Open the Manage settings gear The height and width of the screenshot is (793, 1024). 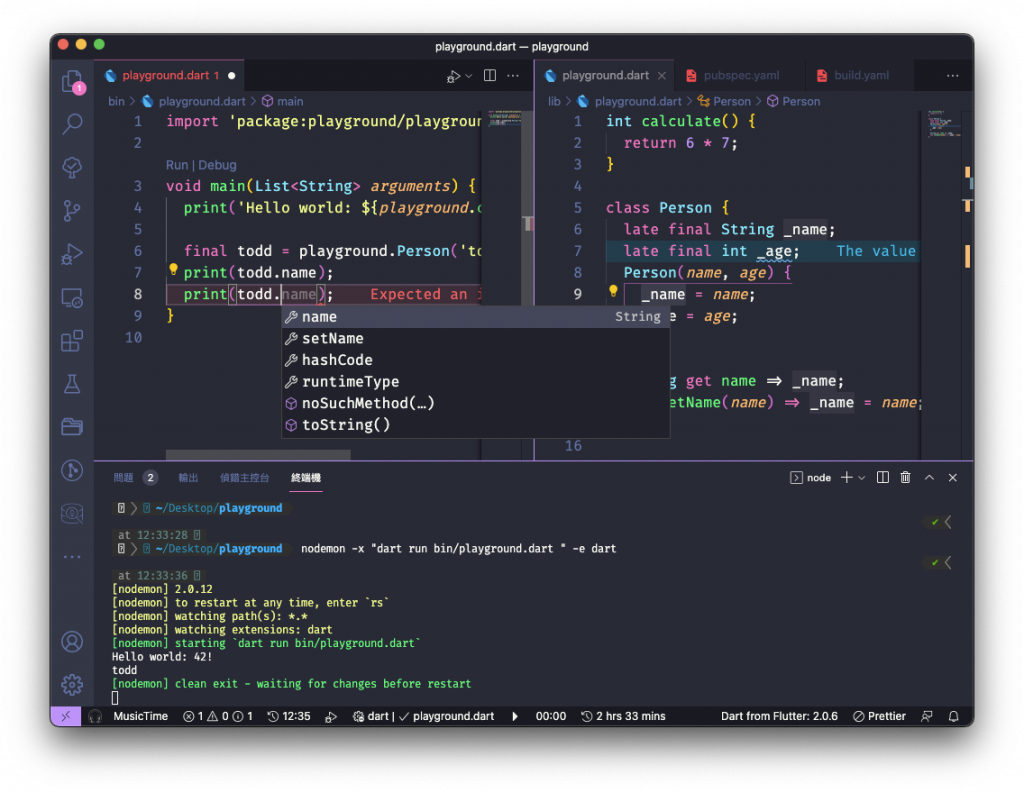(72, 685)
